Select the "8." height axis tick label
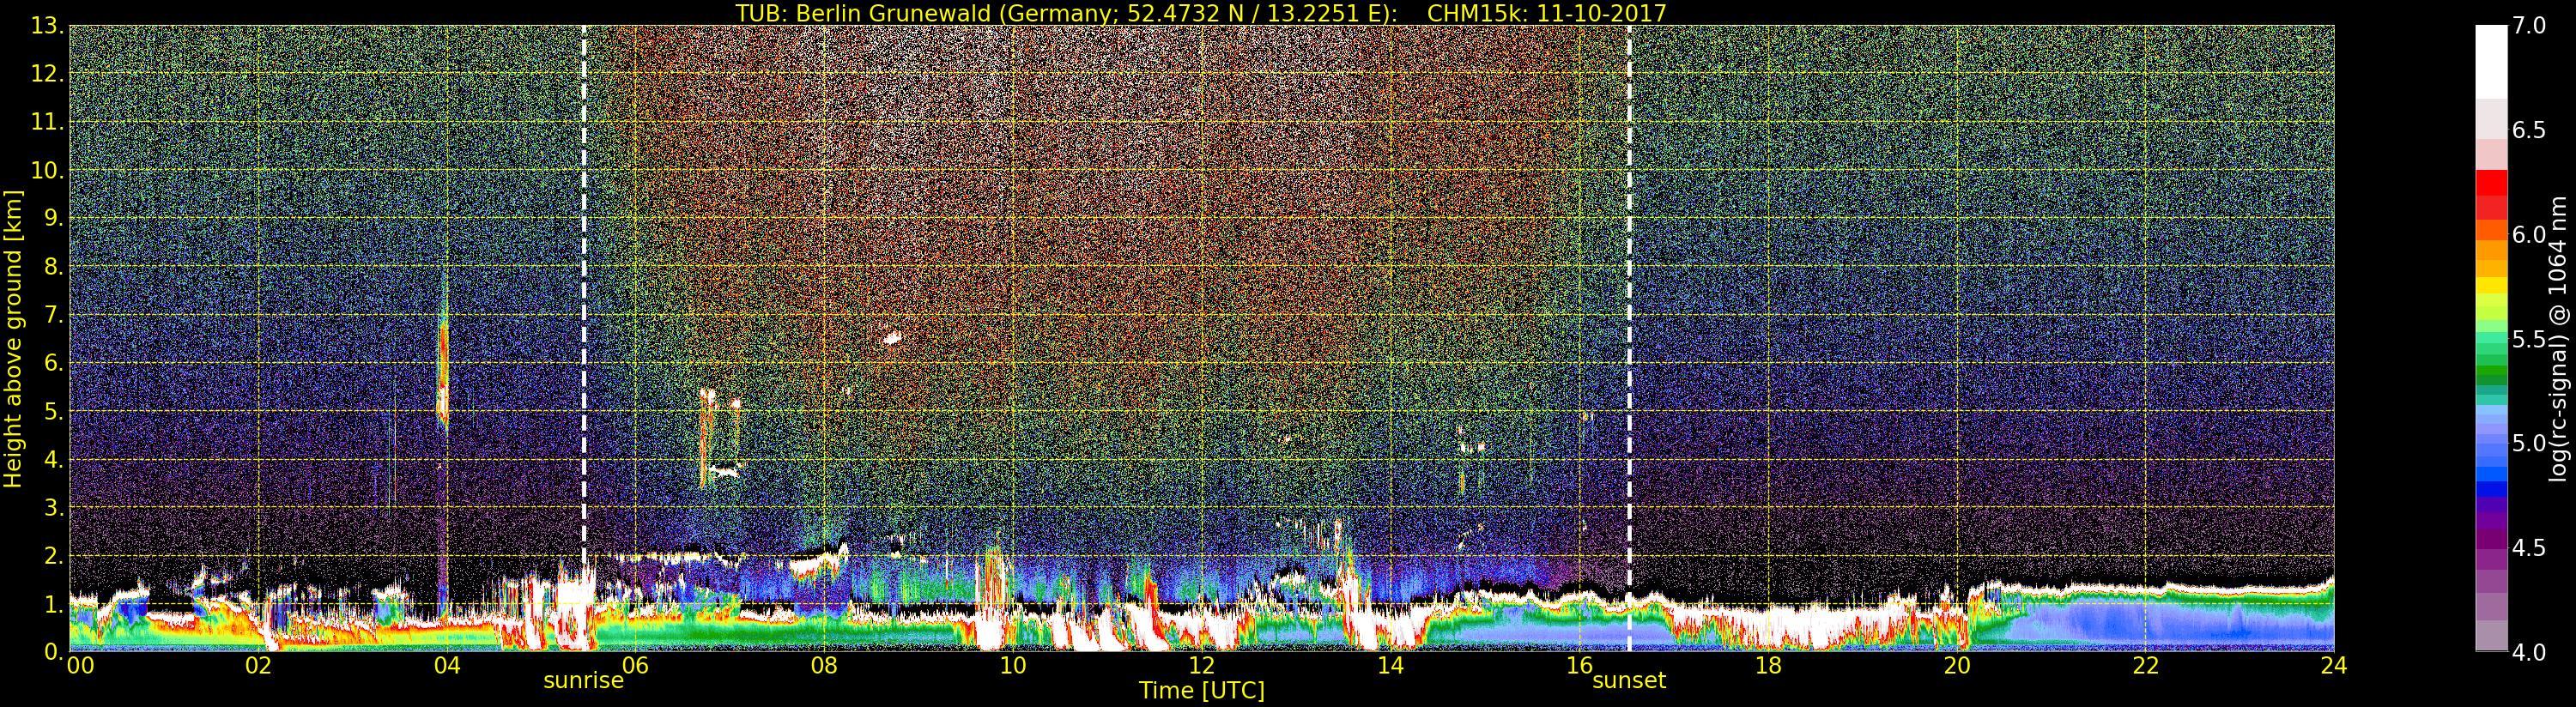 point(54,267)
